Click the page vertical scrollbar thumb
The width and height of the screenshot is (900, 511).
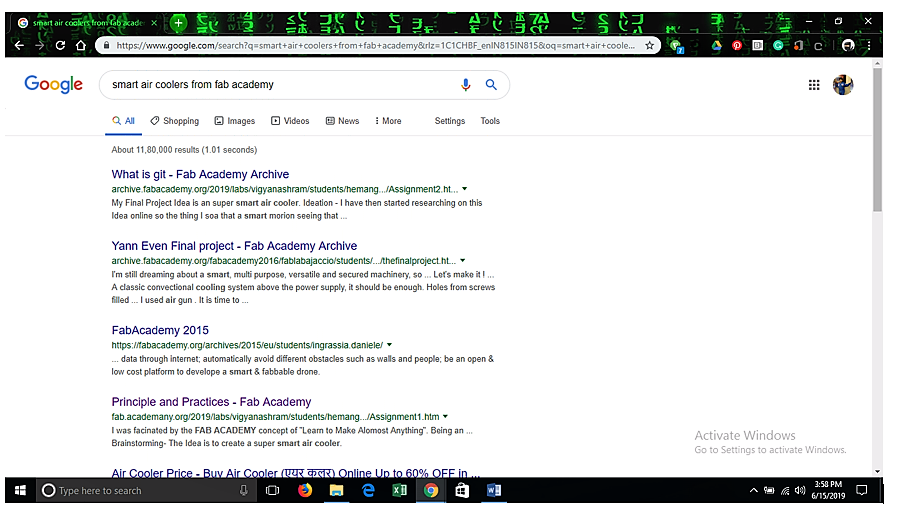[x=877, y=141]
